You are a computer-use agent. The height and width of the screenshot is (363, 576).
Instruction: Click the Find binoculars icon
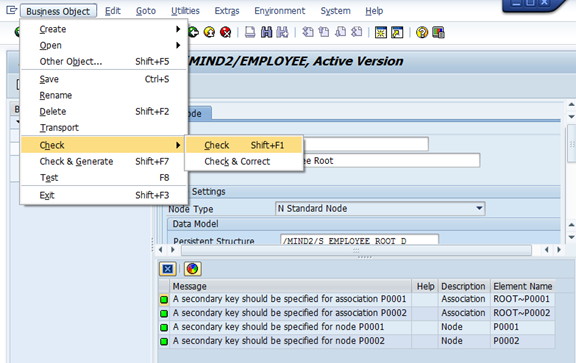tap(267, 32)
